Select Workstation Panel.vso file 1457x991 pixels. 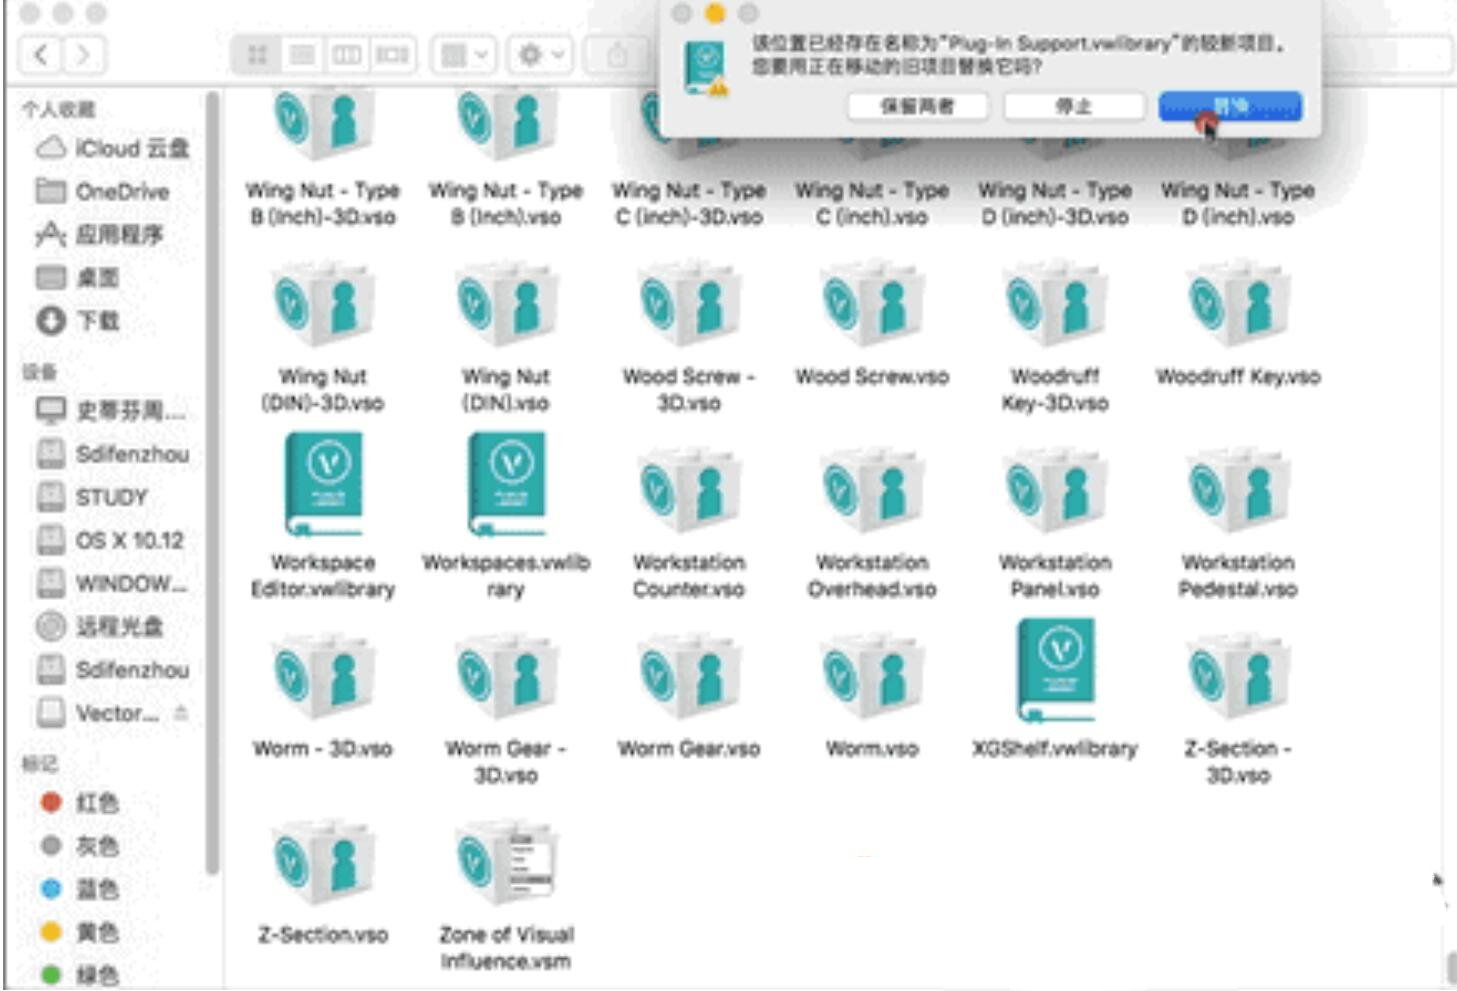(x=1055, y=525)
